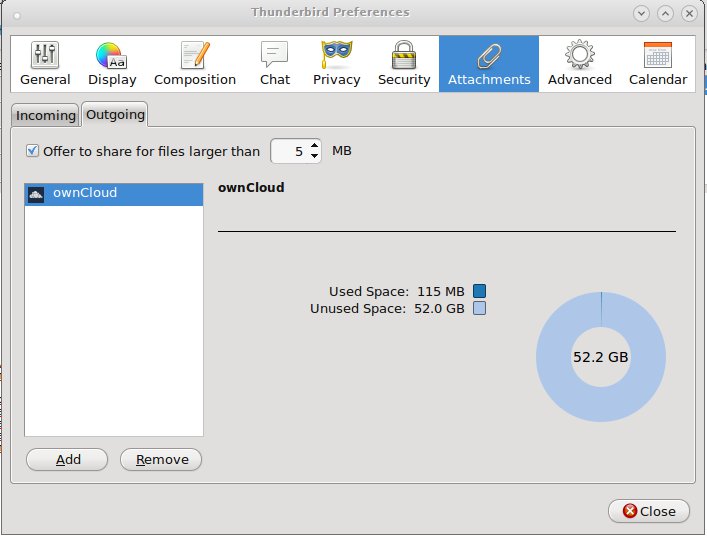707x537 pixels.
Task: Switch to the Incoming tab
Action: coord(46,115)
